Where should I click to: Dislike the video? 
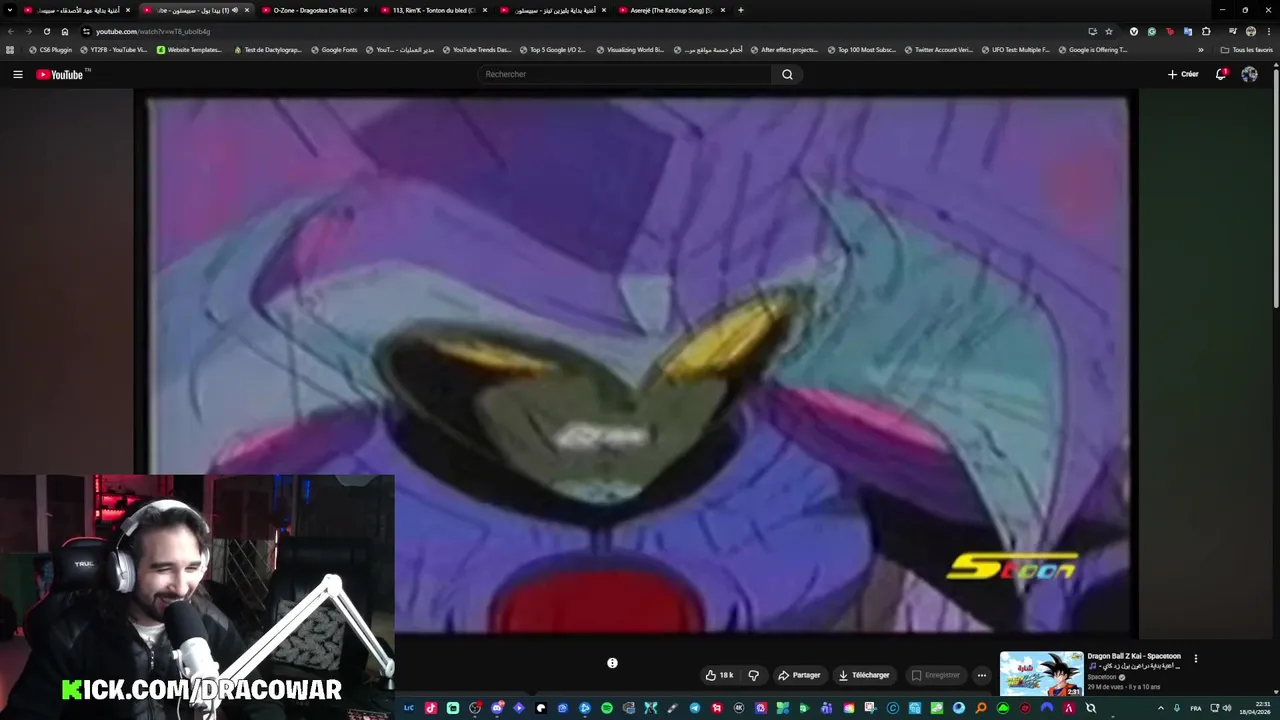coord(754,675)
